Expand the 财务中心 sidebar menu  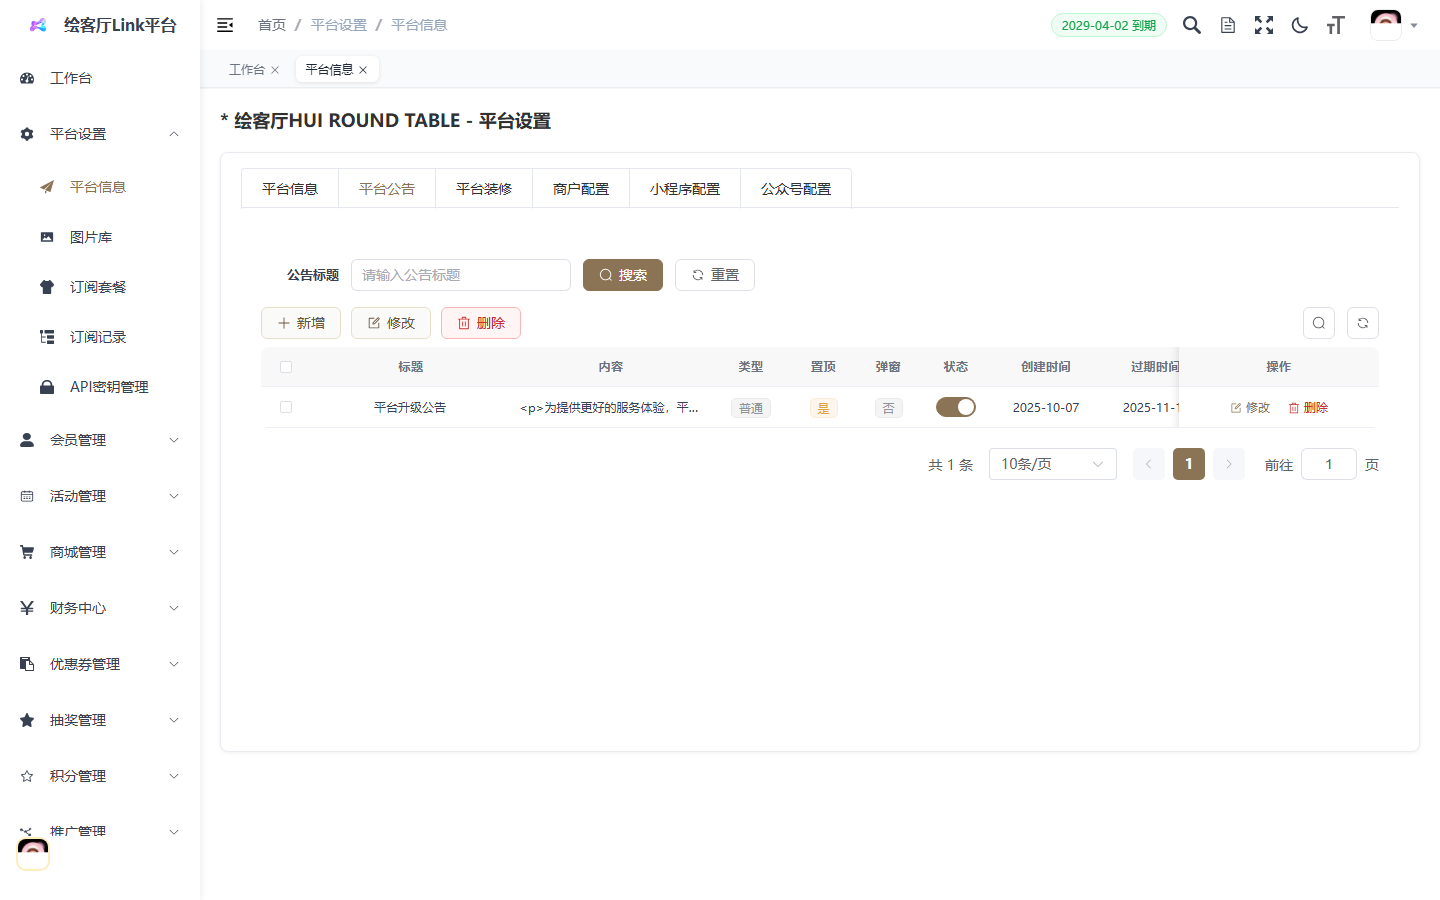coord(100,608)
